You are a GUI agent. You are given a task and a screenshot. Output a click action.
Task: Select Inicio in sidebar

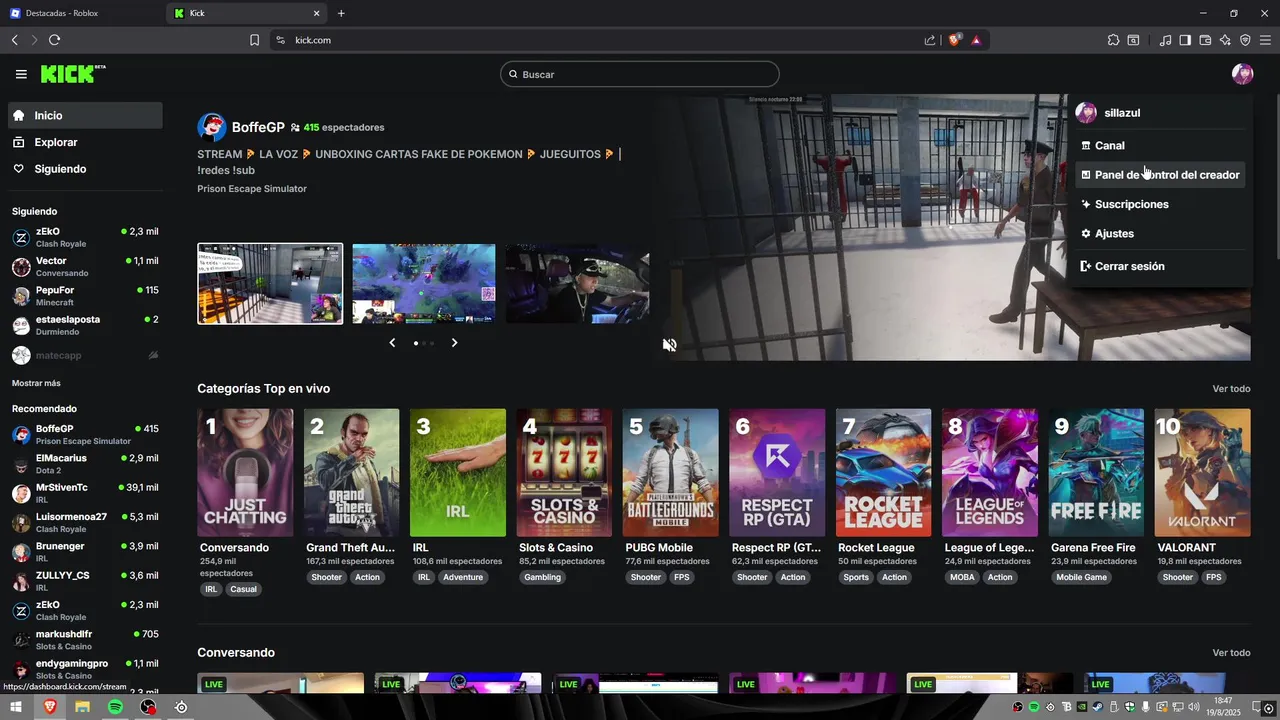85,115
